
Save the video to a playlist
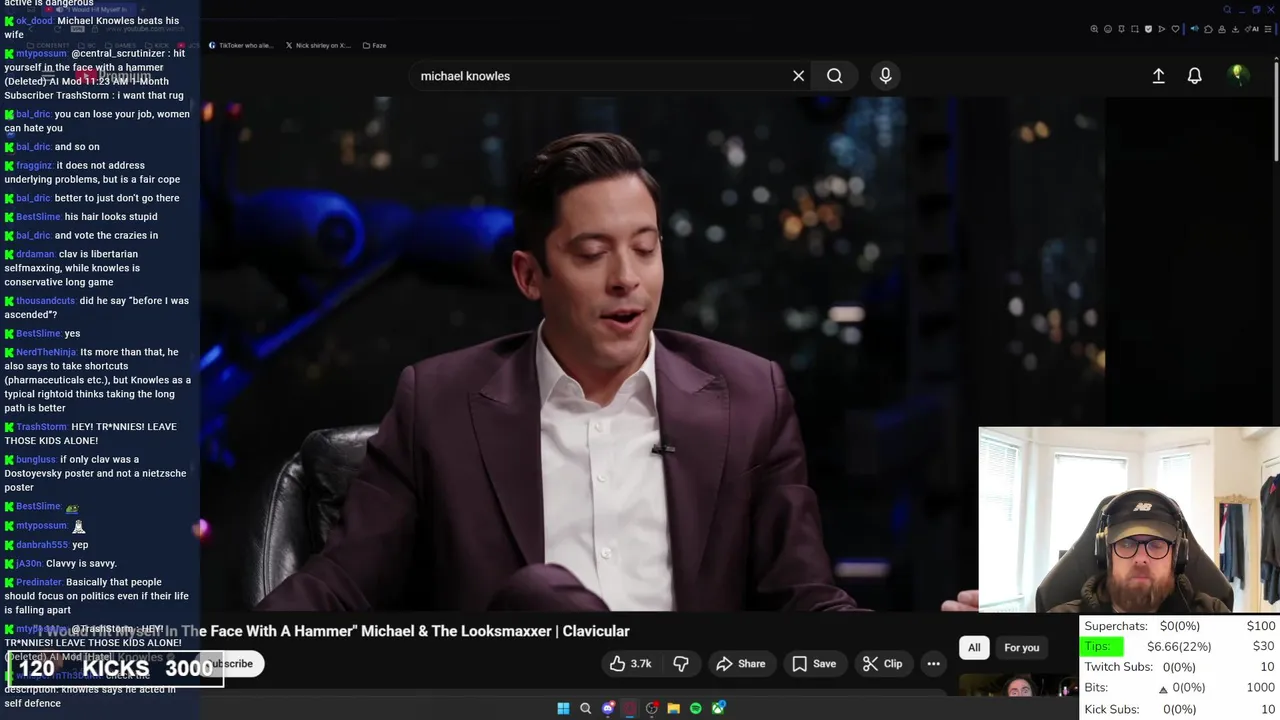814,663
